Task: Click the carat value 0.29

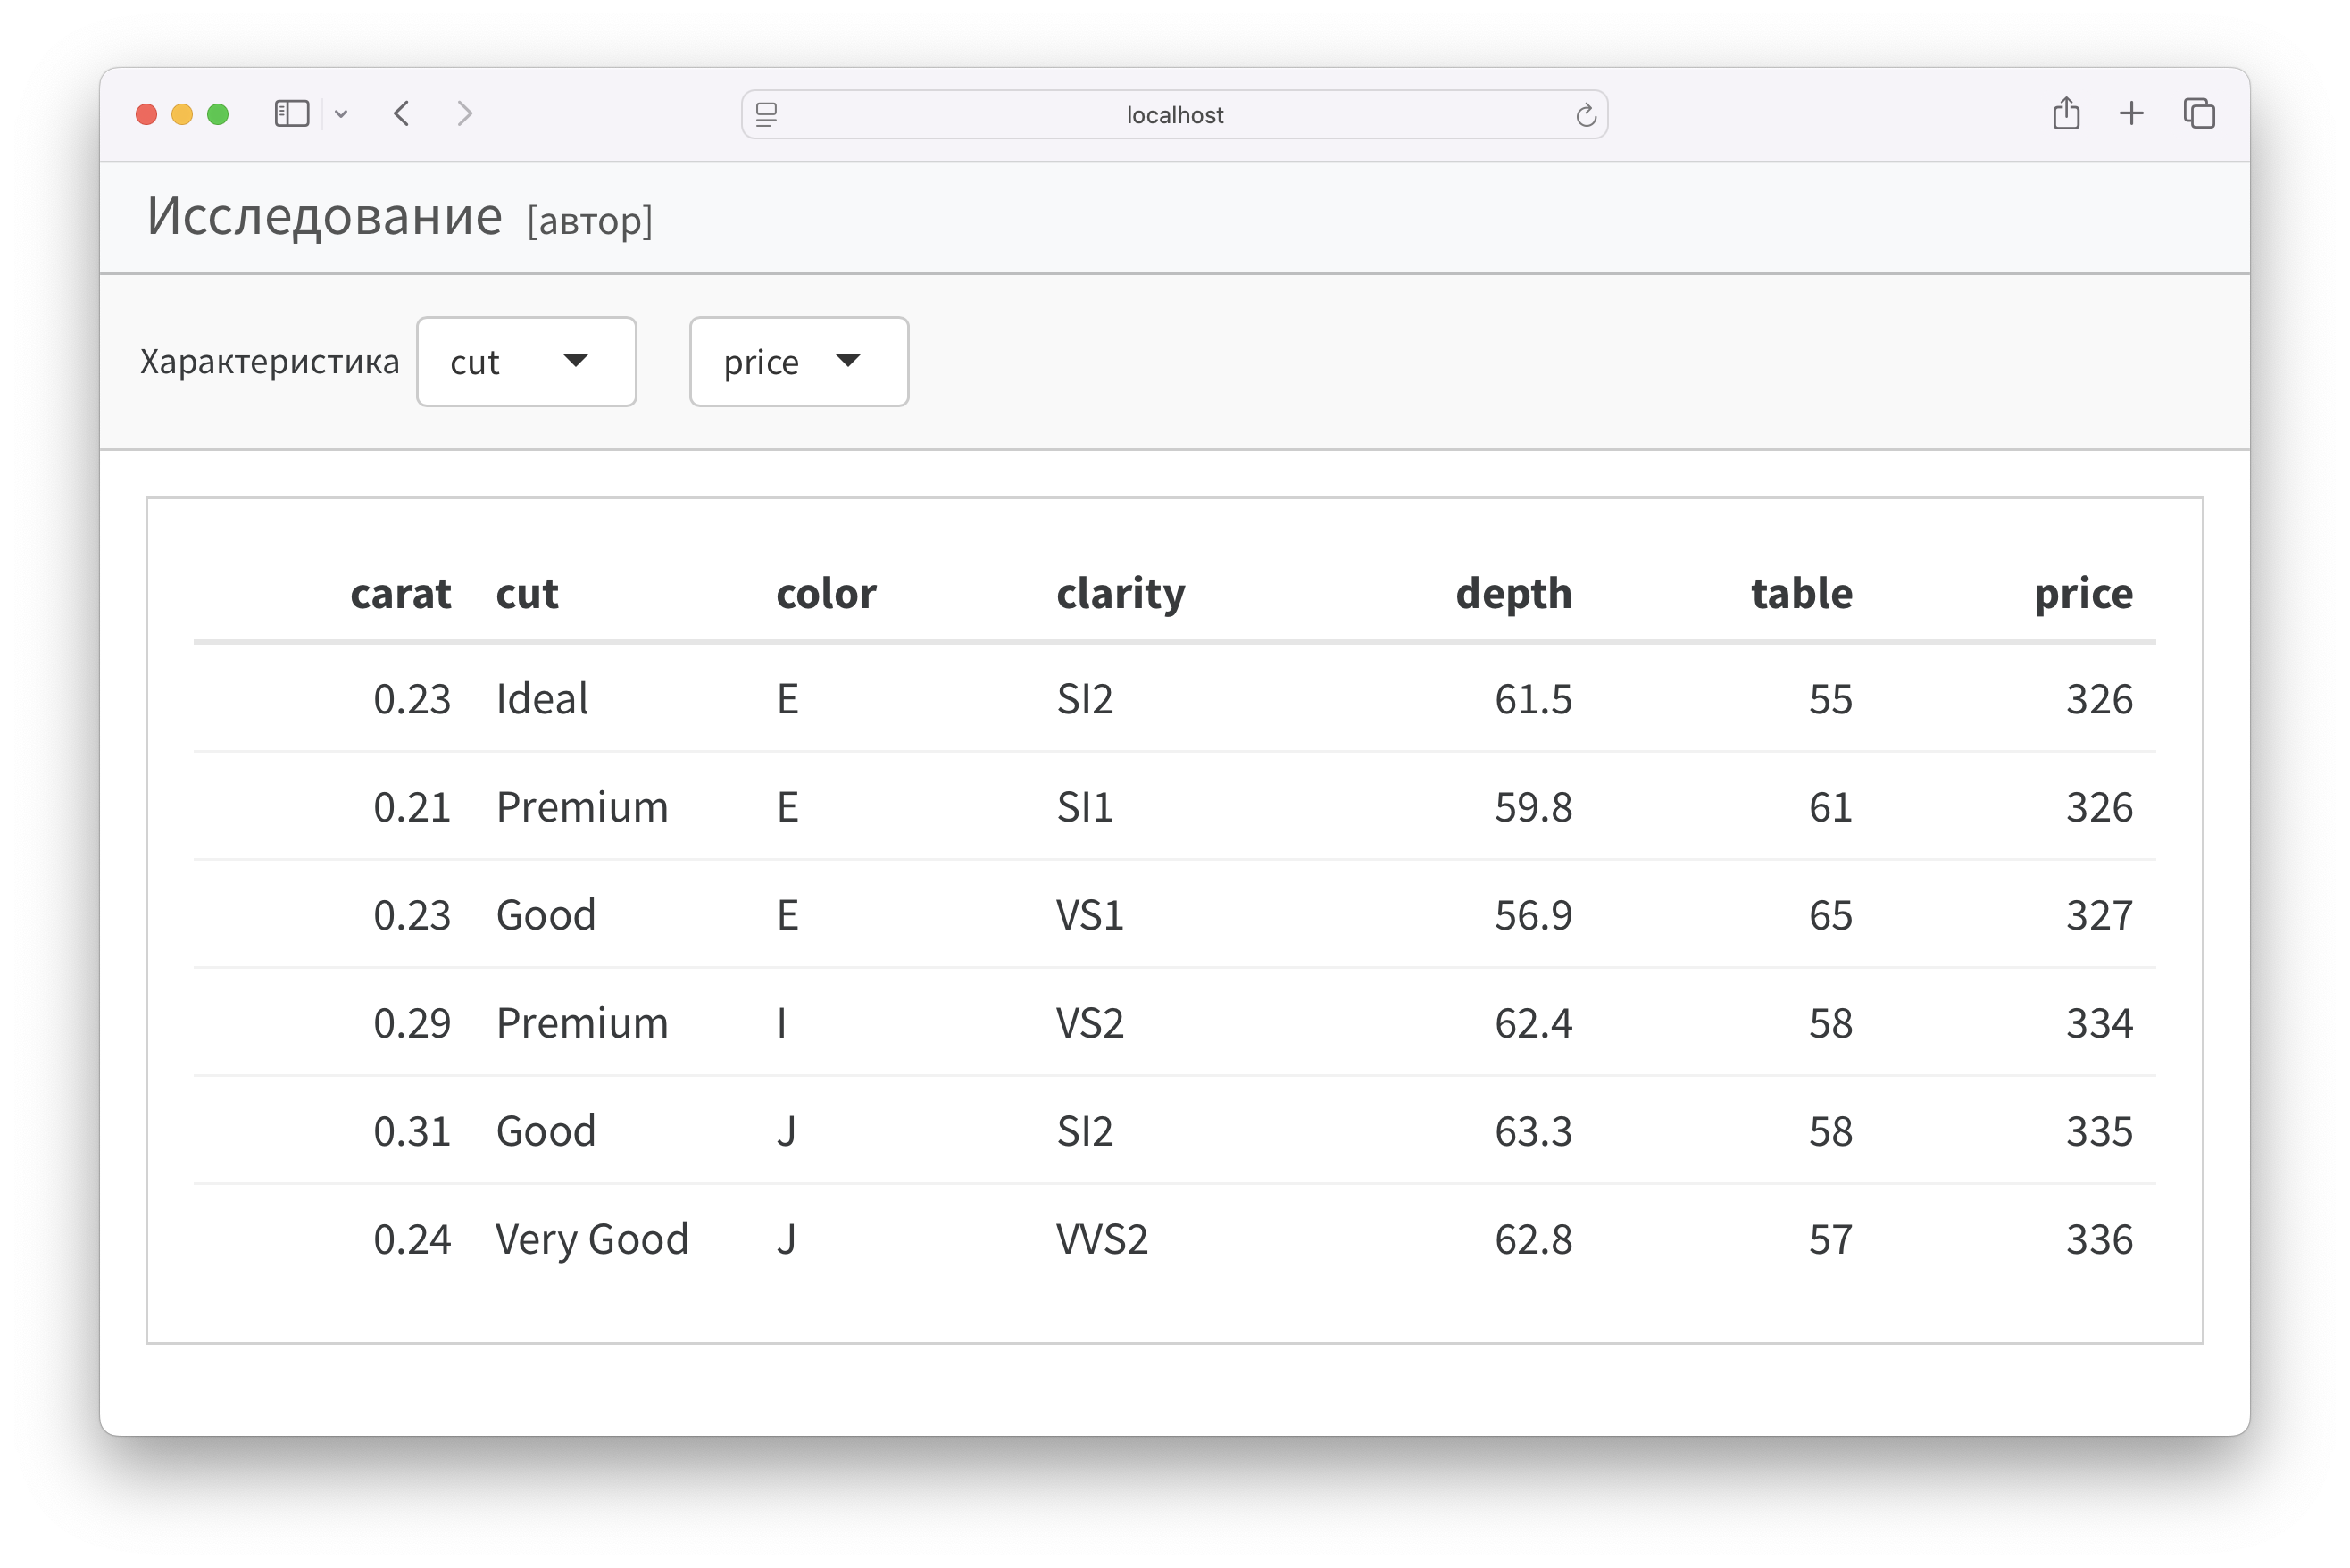Action: pos(412,1024)
